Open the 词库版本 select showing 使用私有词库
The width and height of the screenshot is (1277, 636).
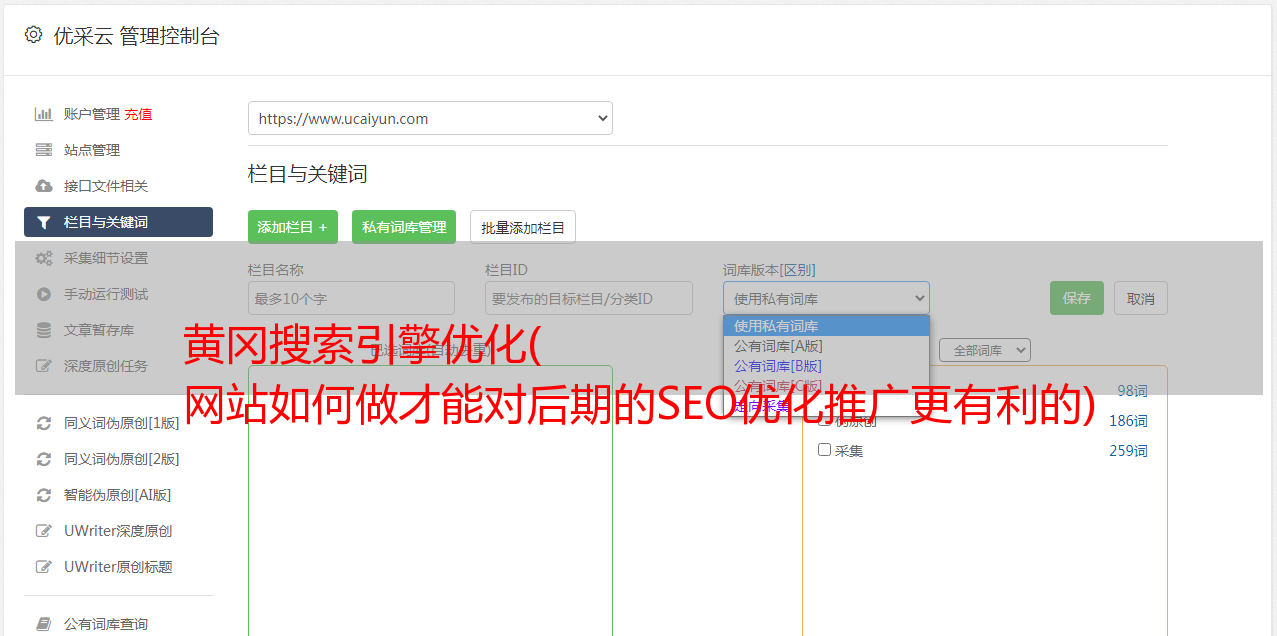click(826, 298)
